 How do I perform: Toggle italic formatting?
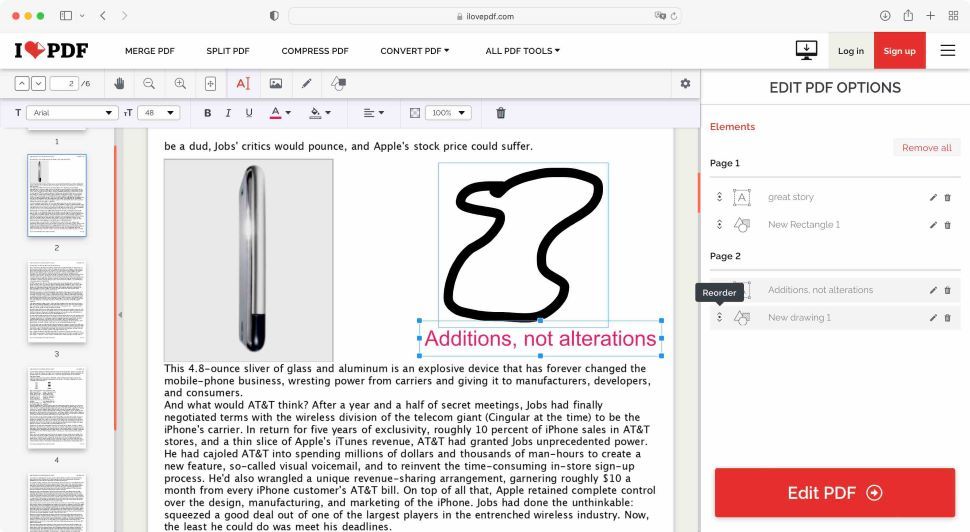pyautogui.click(x=228, y=113)
